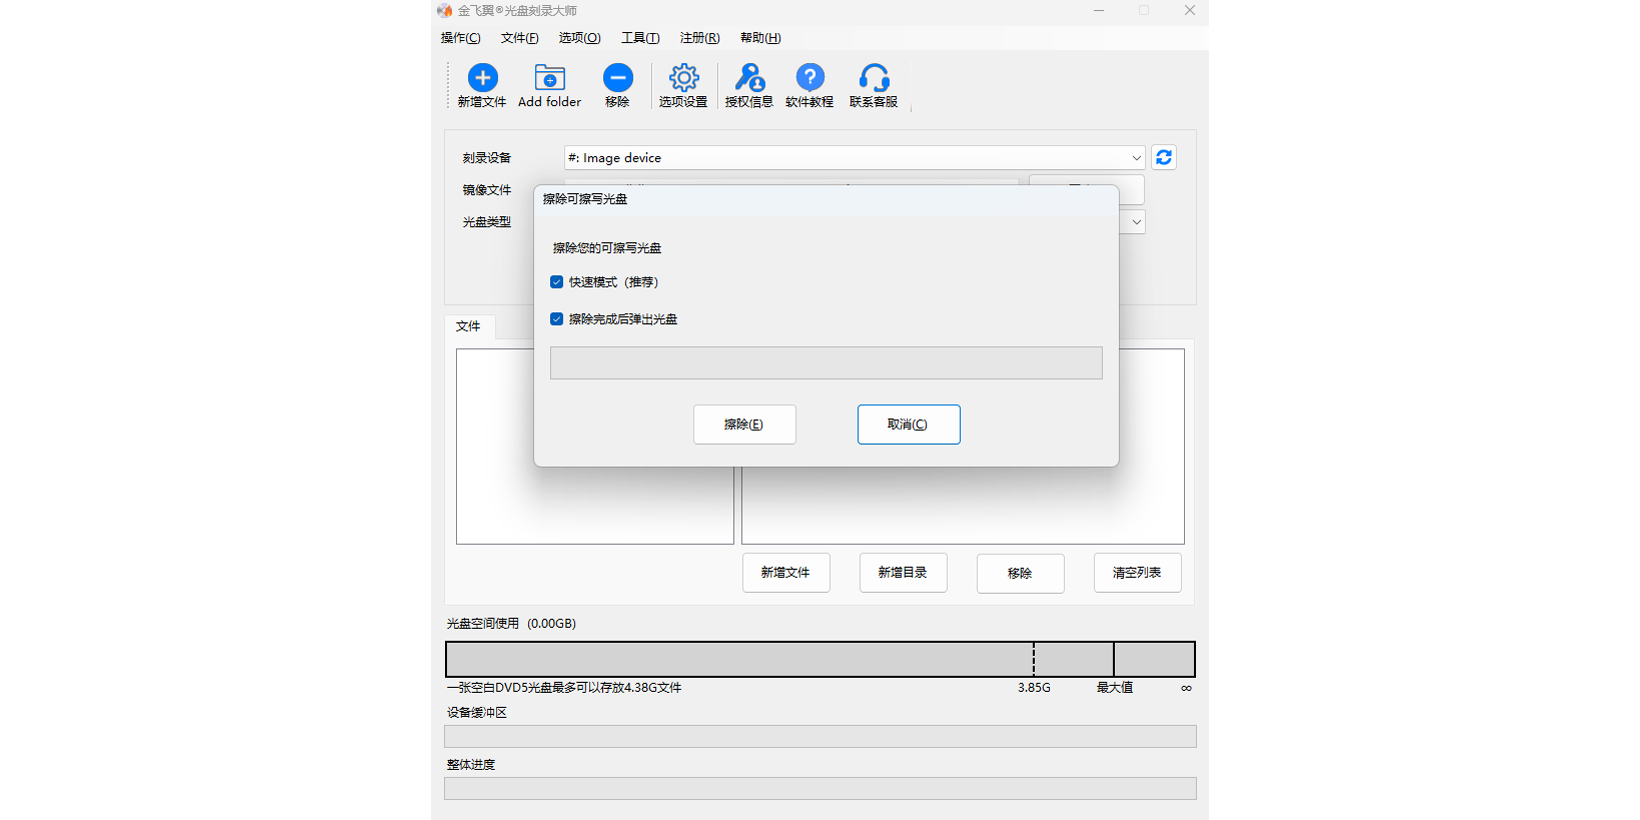Uncheck 快速模式（推荐） checkbox

tap(557, 282)
